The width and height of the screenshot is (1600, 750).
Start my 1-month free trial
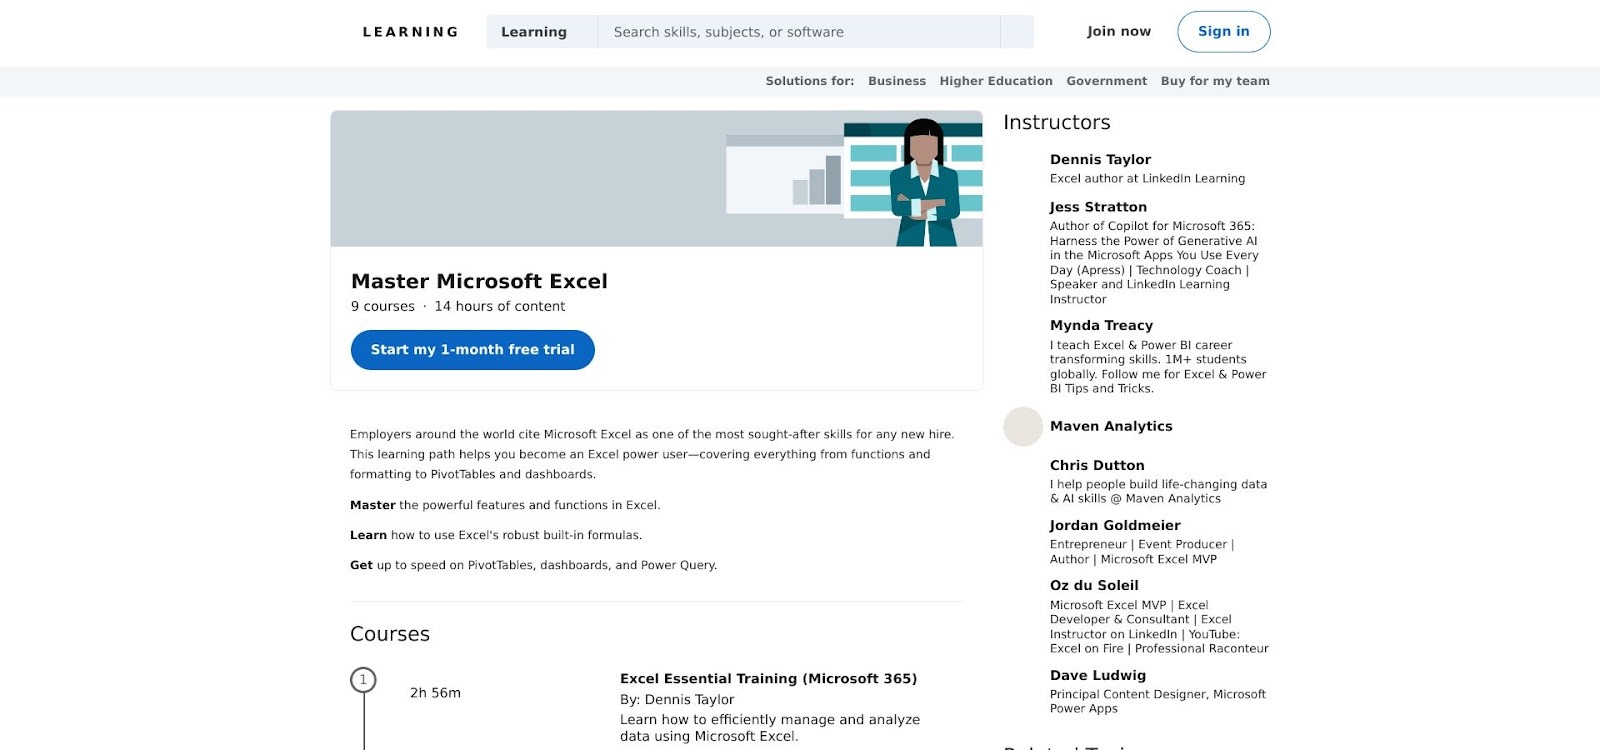coord(473,350)
